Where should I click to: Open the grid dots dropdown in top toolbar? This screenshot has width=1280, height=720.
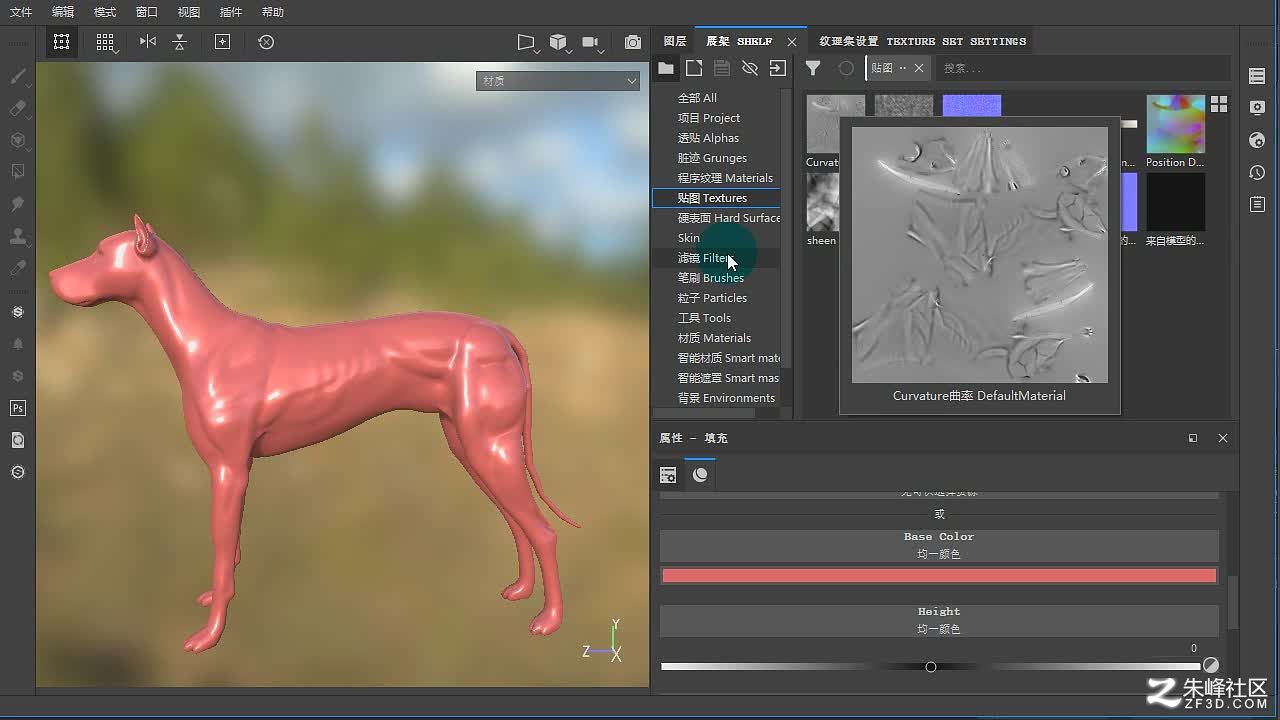pyautogui.click(x=106, y=42)
